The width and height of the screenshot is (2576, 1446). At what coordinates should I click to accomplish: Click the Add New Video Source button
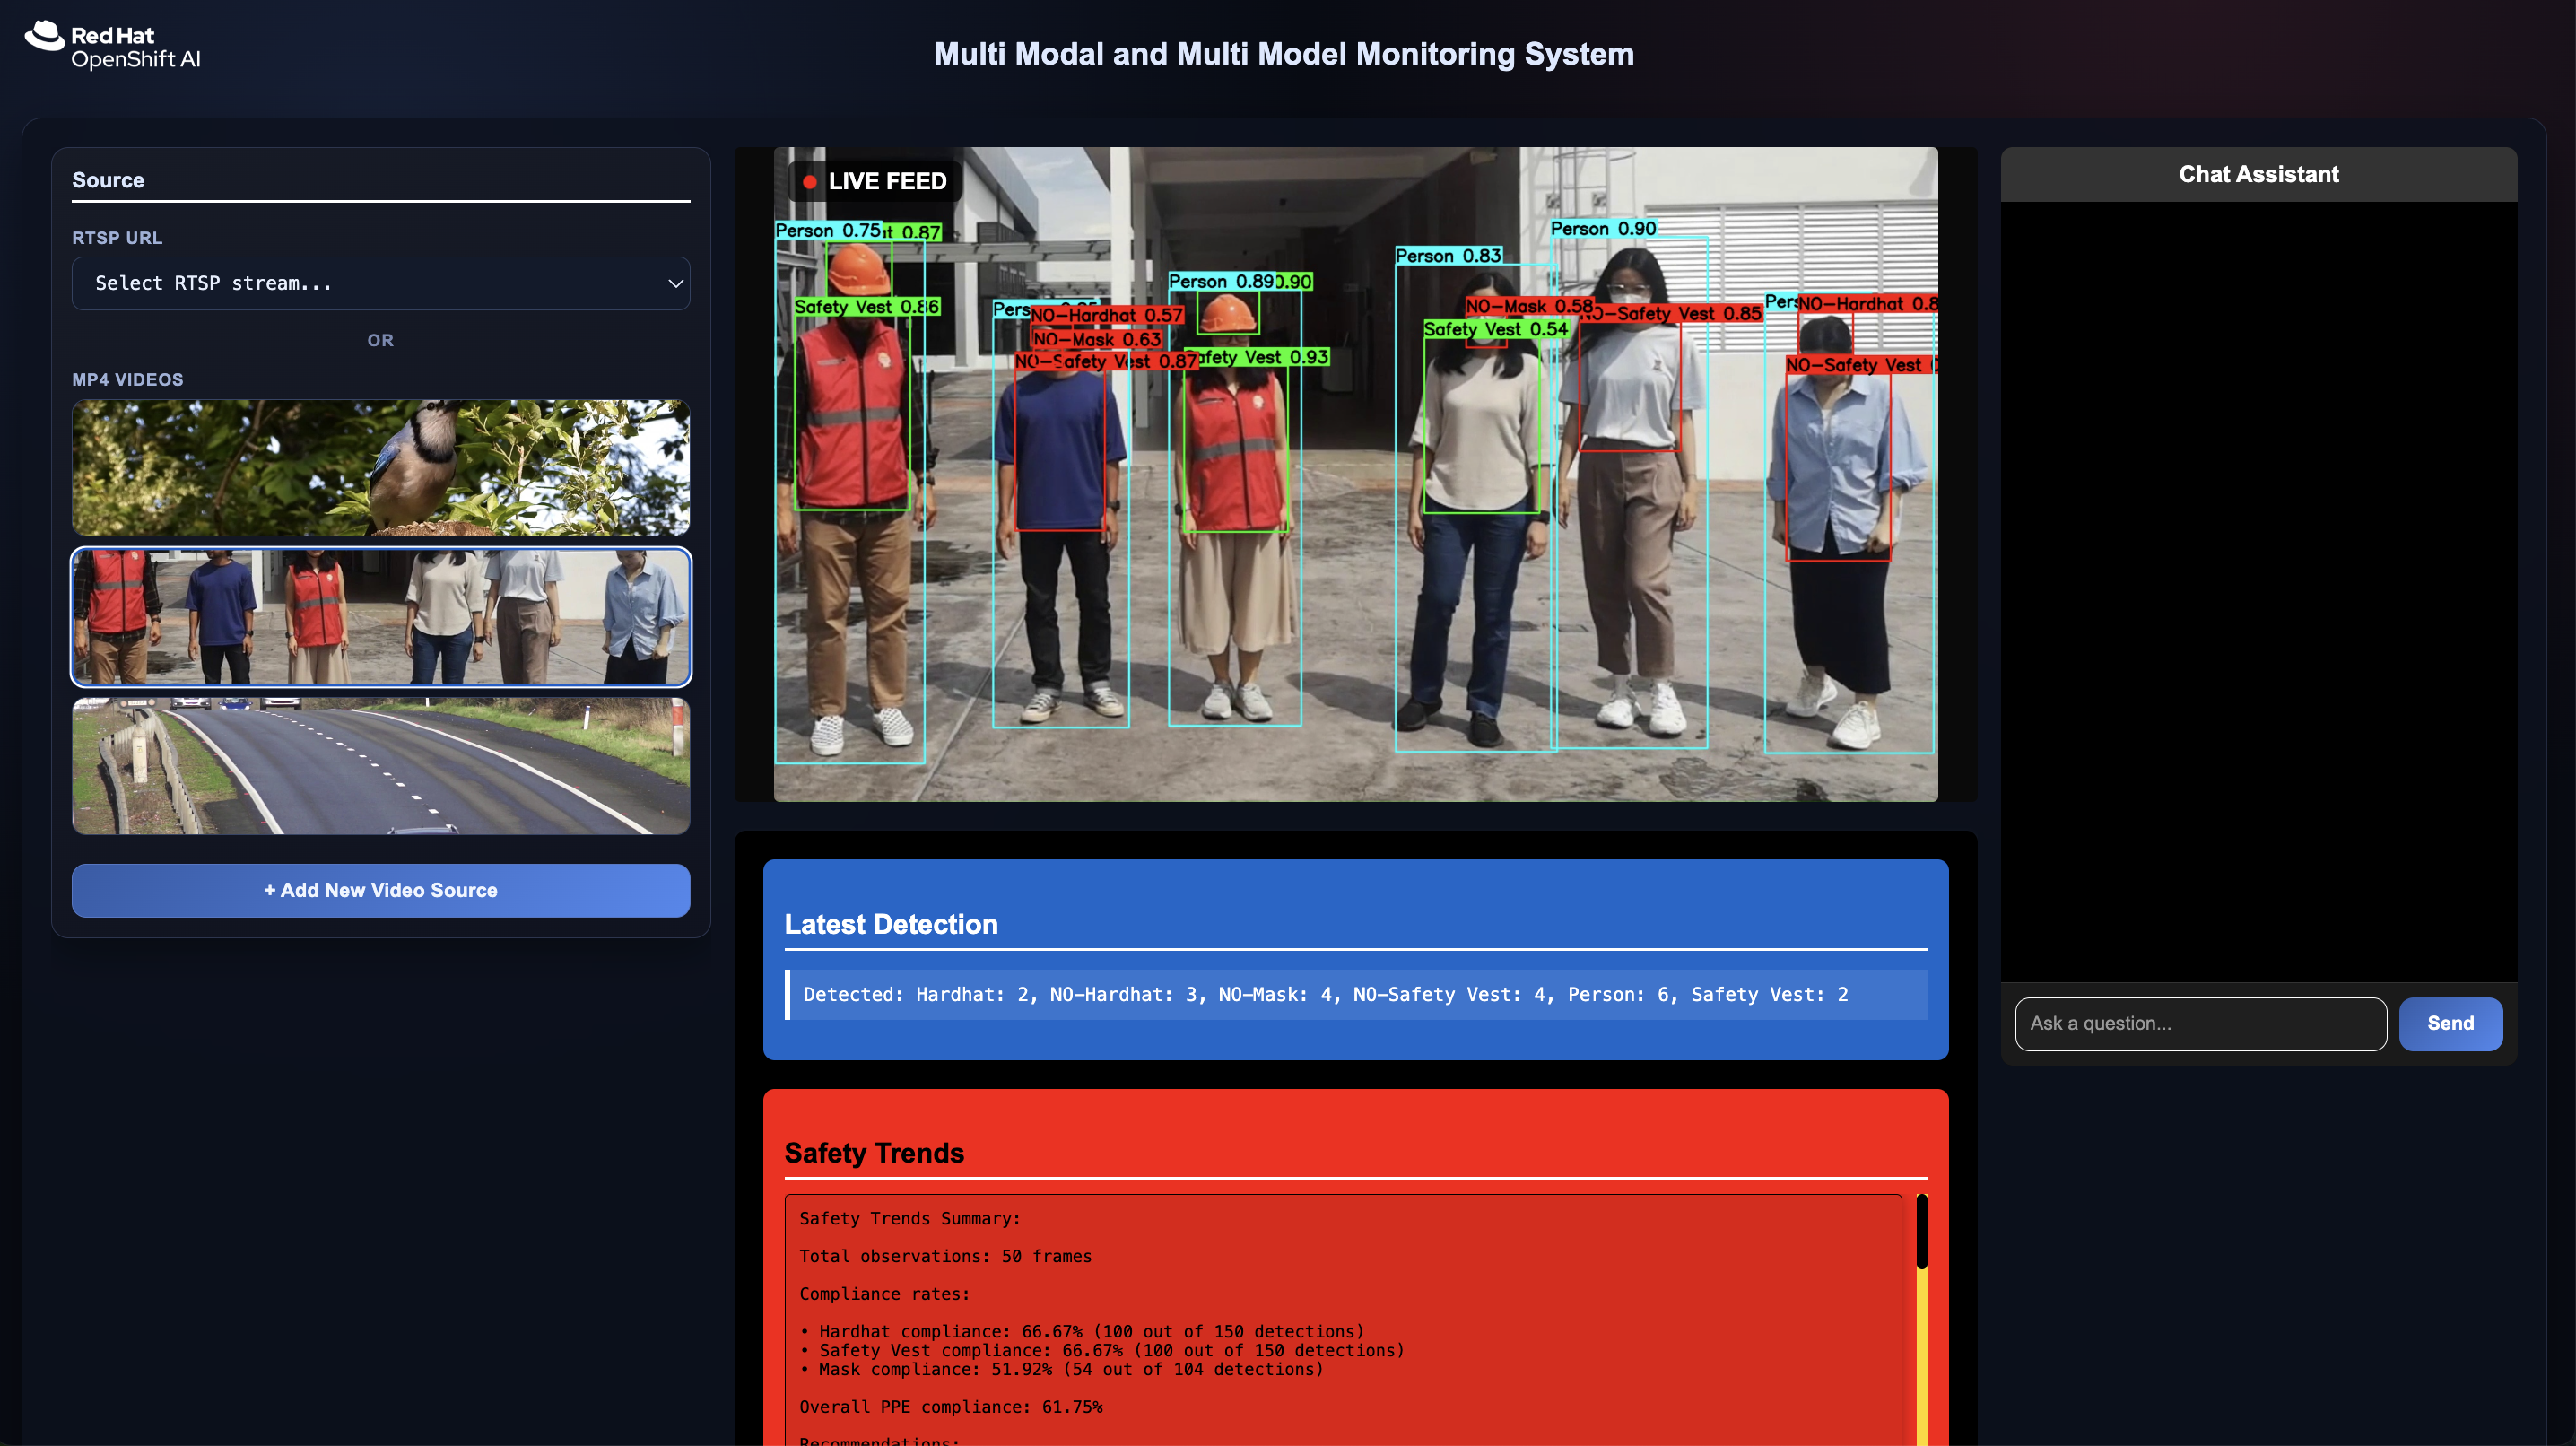[x=381, y=890]
